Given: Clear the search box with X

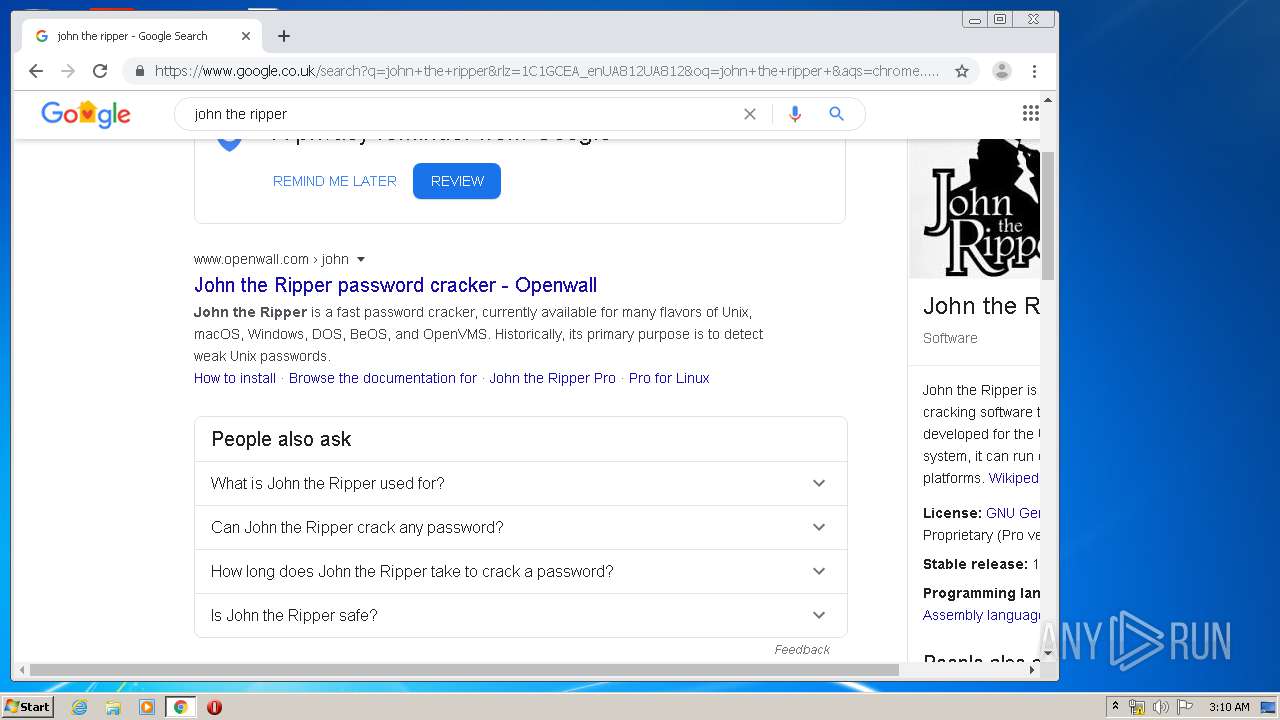Looking at the screenshot, I should [x=750, y=114].
